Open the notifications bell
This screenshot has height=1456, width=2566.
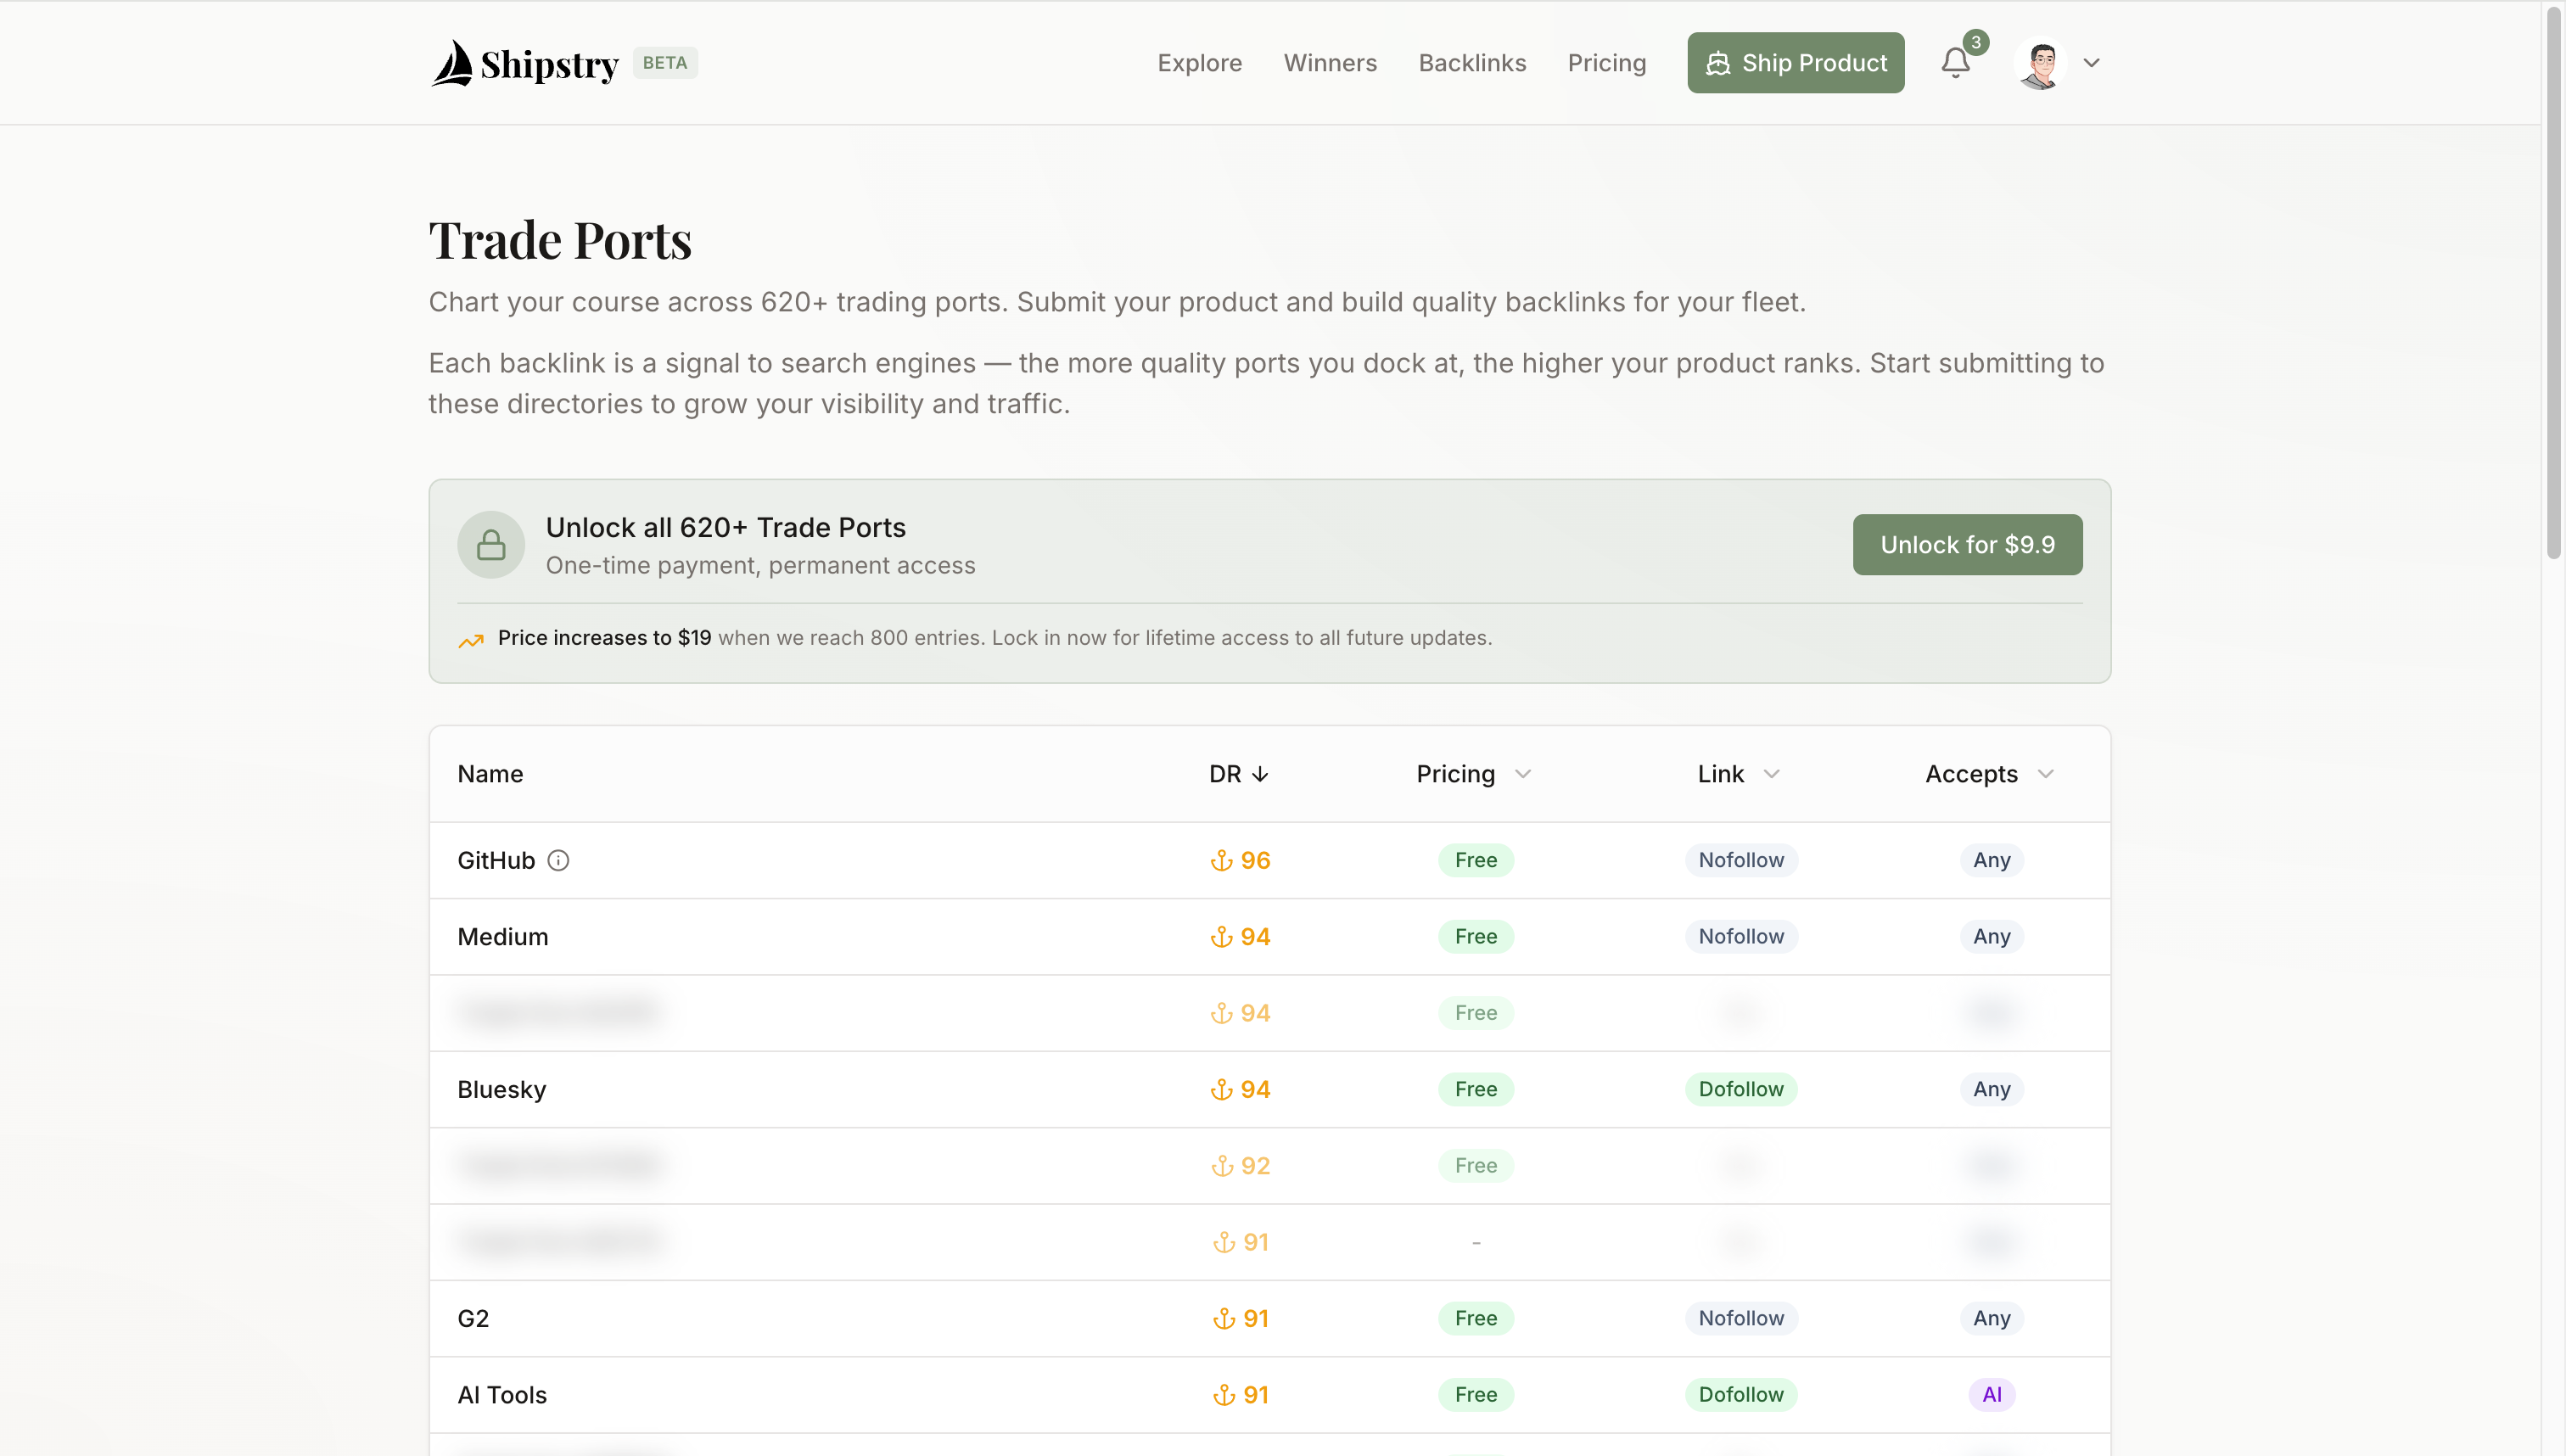pos(1955,63)
